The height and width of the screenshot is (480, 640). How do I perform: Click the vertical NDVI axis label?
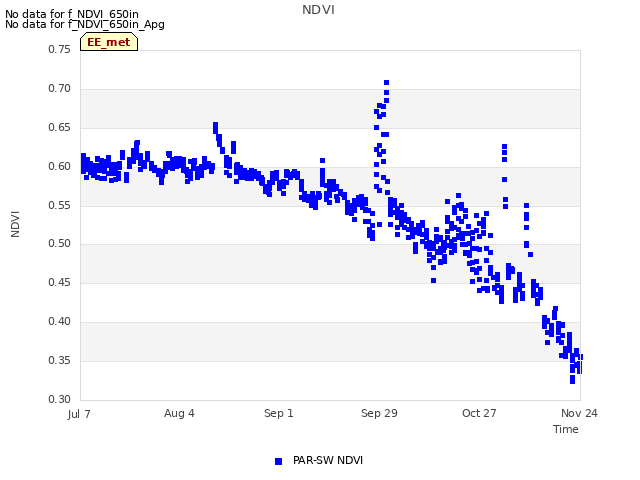(x=15, y=224)
